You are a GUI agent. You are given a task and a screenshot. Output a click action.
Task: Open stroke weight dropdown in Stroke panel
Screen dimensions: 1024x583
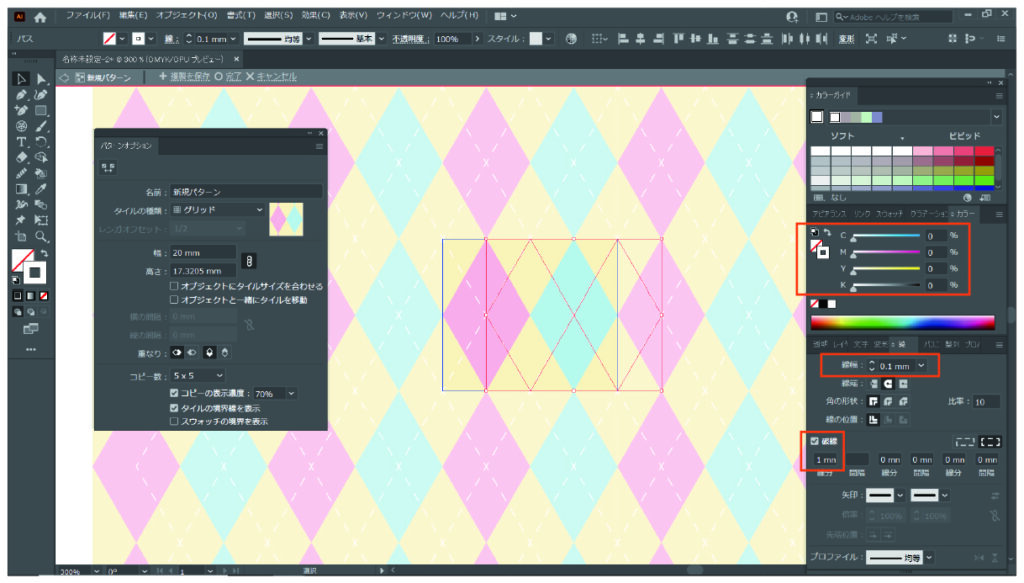[x=921, y=366]
